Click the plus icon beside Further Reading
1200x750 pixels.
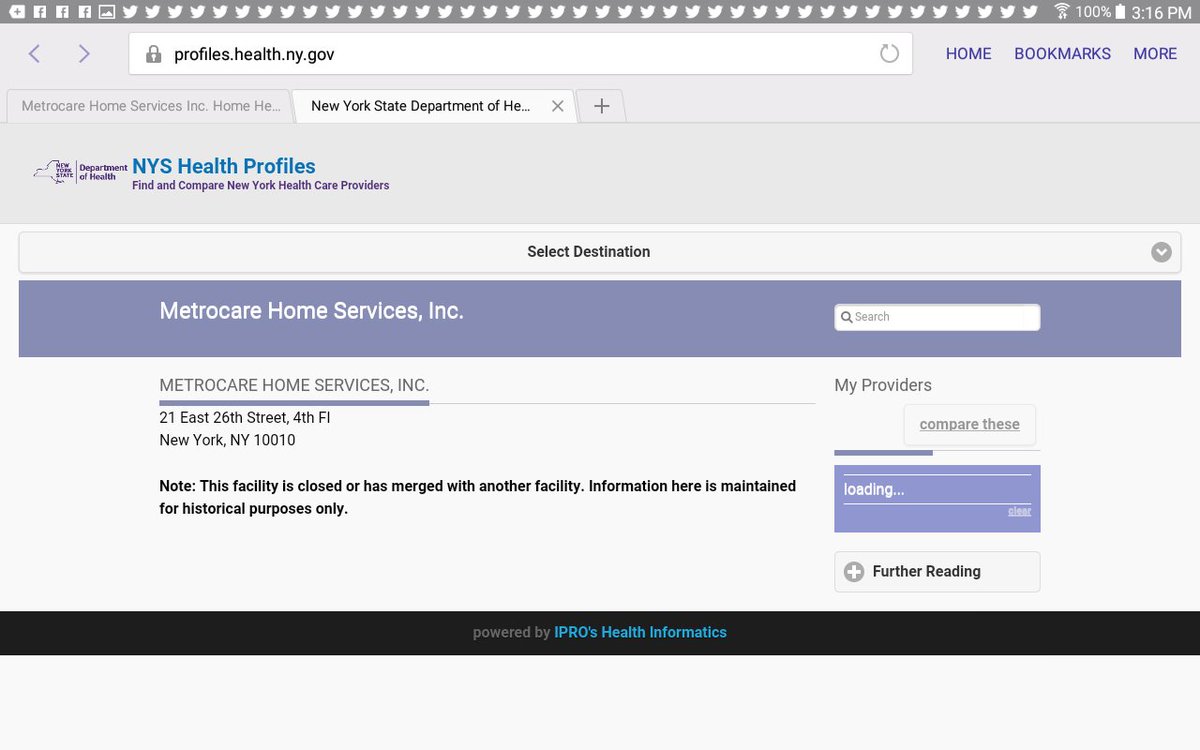point(854,572)
